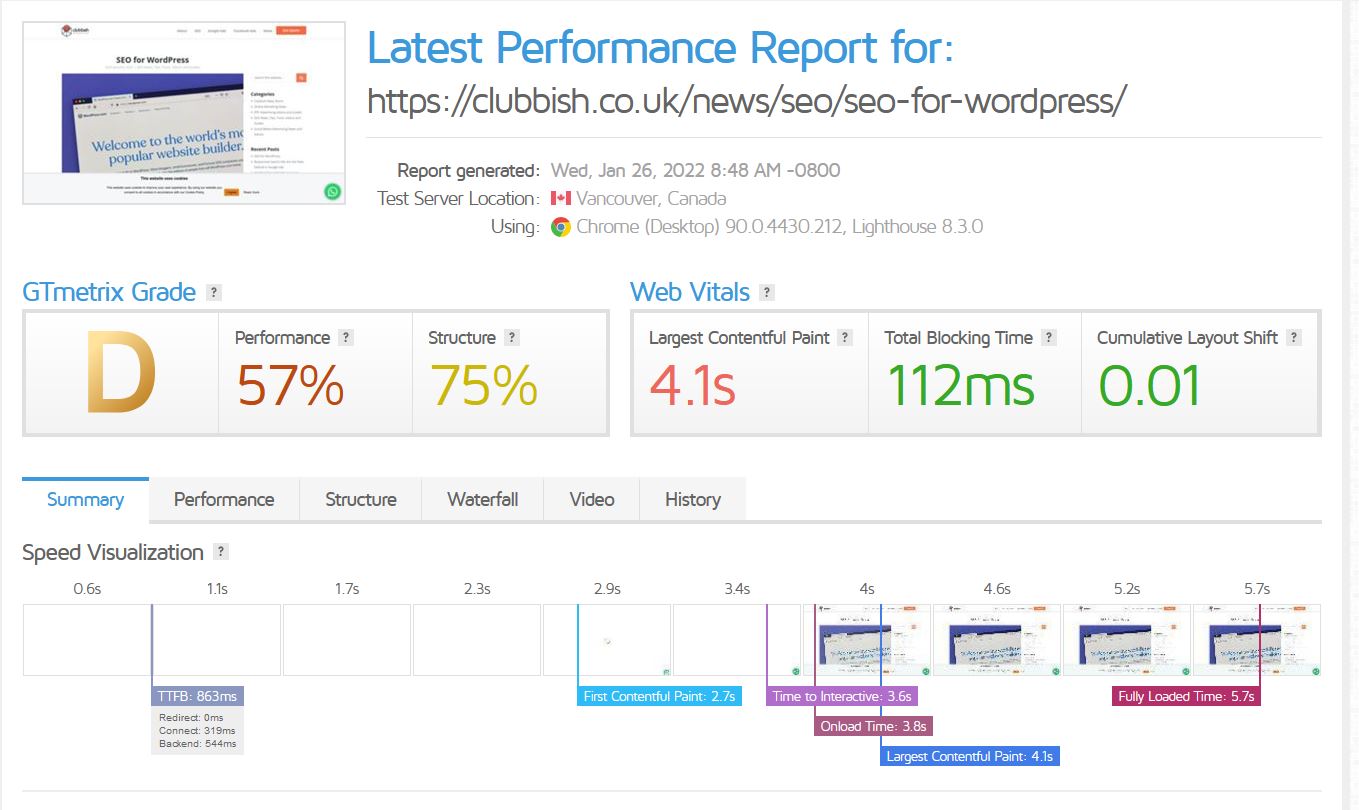Click the 112ms blocking time value
Screen dimensions: 1359x810
[x=960, y=385]
